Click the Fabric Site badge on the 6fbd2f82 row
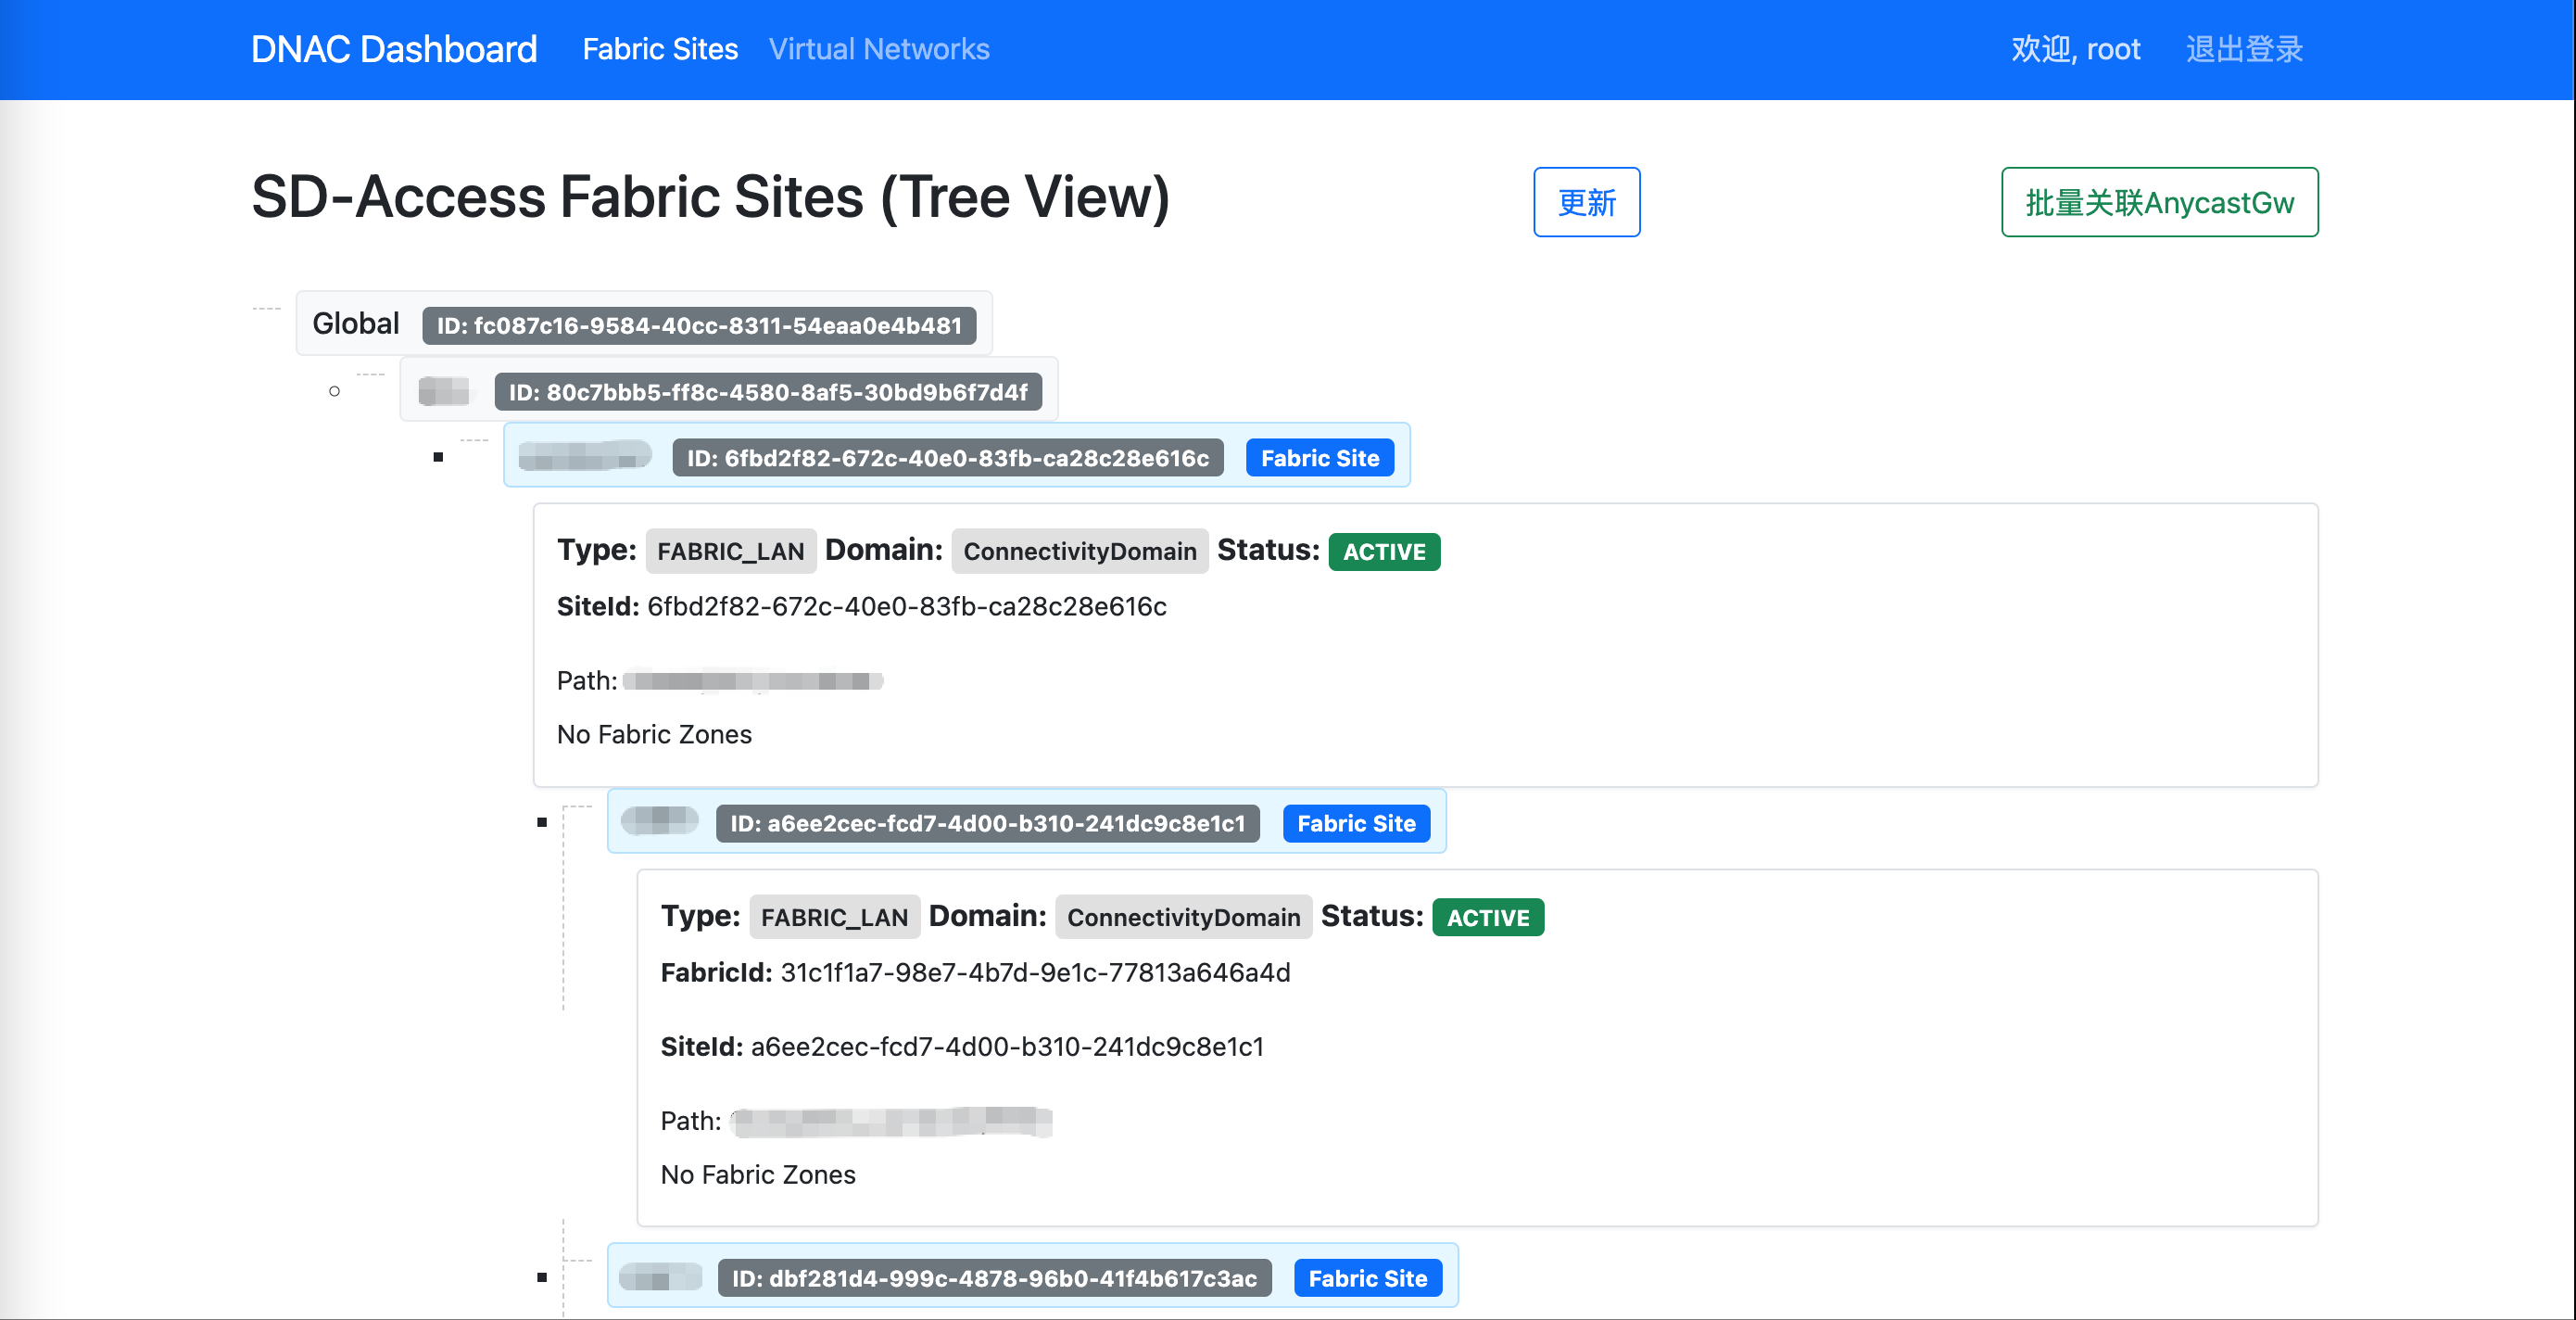 tap(1320, 458)
